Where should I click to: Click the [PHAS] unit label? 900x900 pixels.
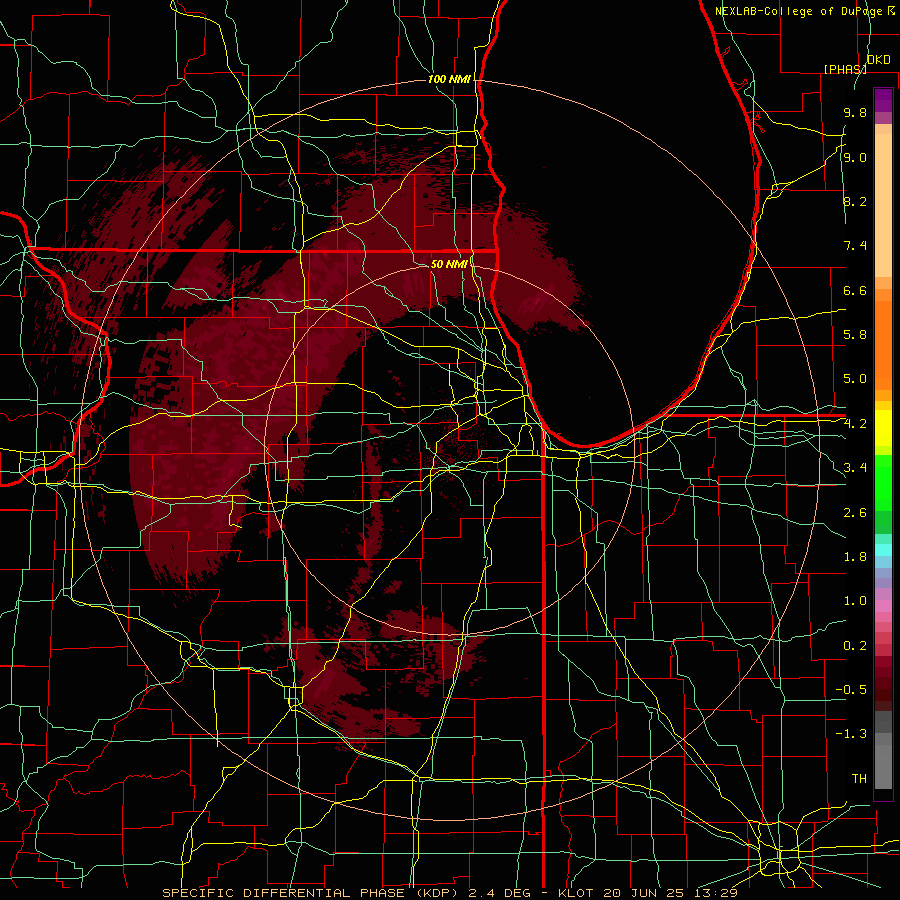[845, 69]
